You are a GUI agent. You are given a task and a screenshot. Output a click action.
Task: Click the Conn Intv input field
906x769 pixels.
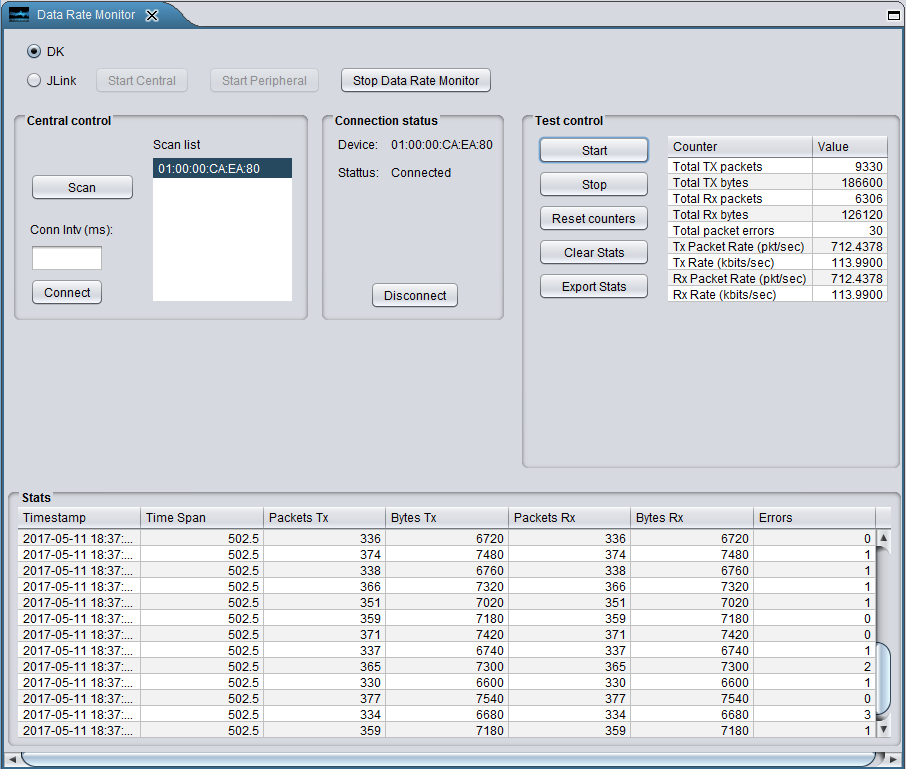[x=67, y=258]
